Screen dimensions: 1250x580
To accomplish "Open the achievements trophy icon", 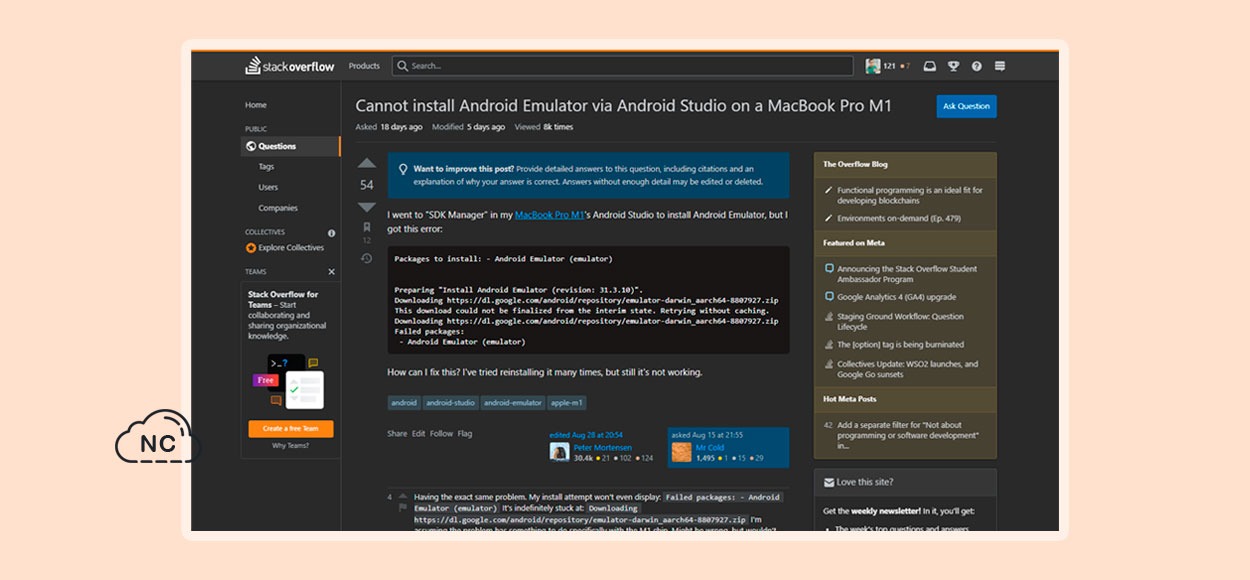I will tap(954, 66).
